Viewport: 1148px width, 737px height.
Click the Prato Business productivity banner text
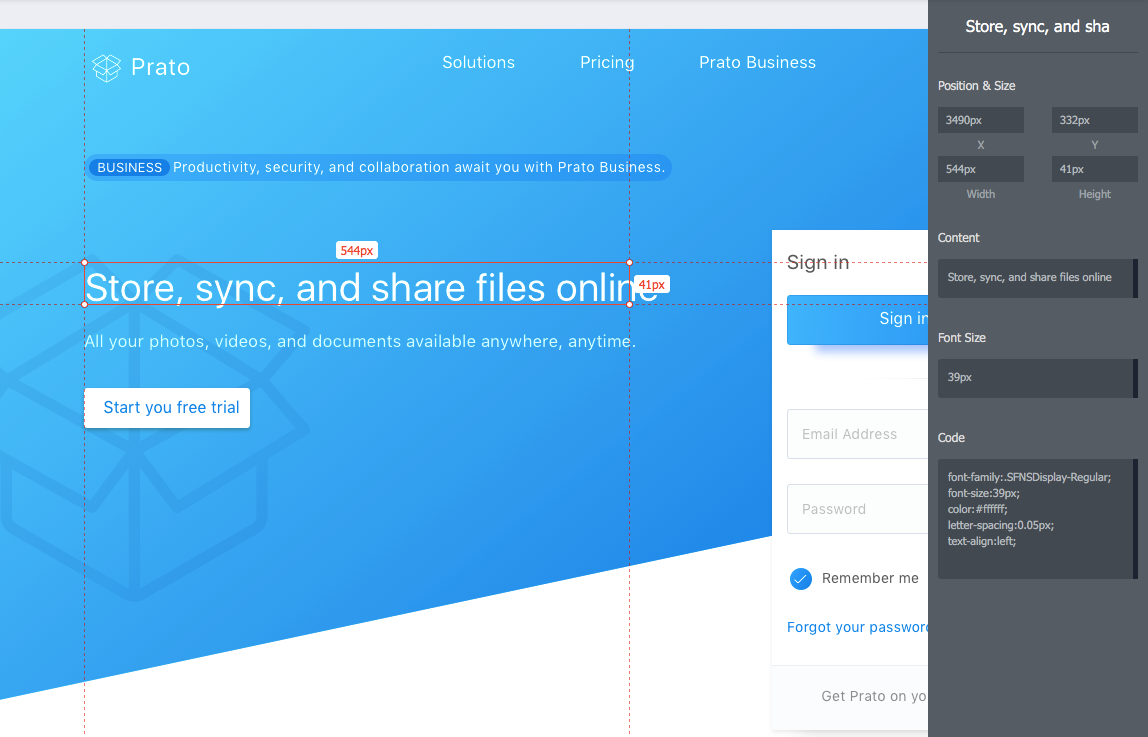[419, 168]
